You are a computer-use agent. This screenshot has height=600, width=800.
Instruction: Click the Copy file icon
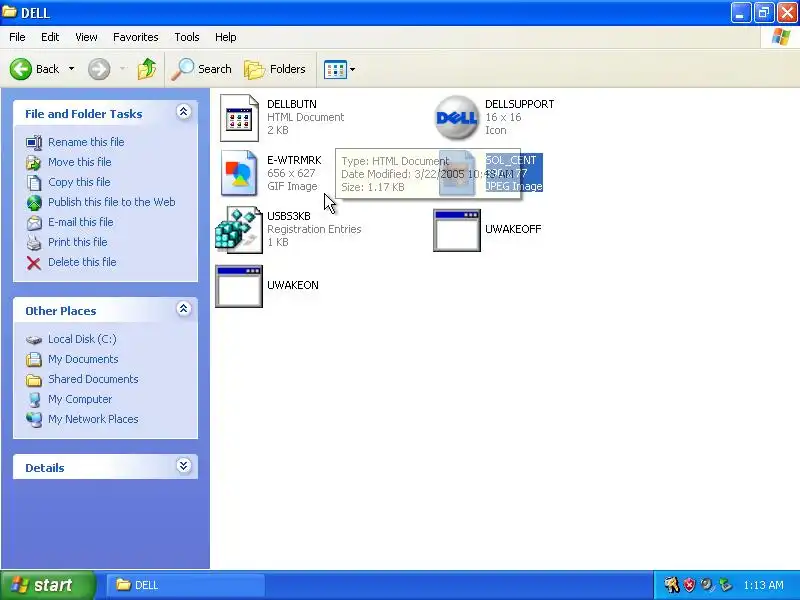click(34, 183)
